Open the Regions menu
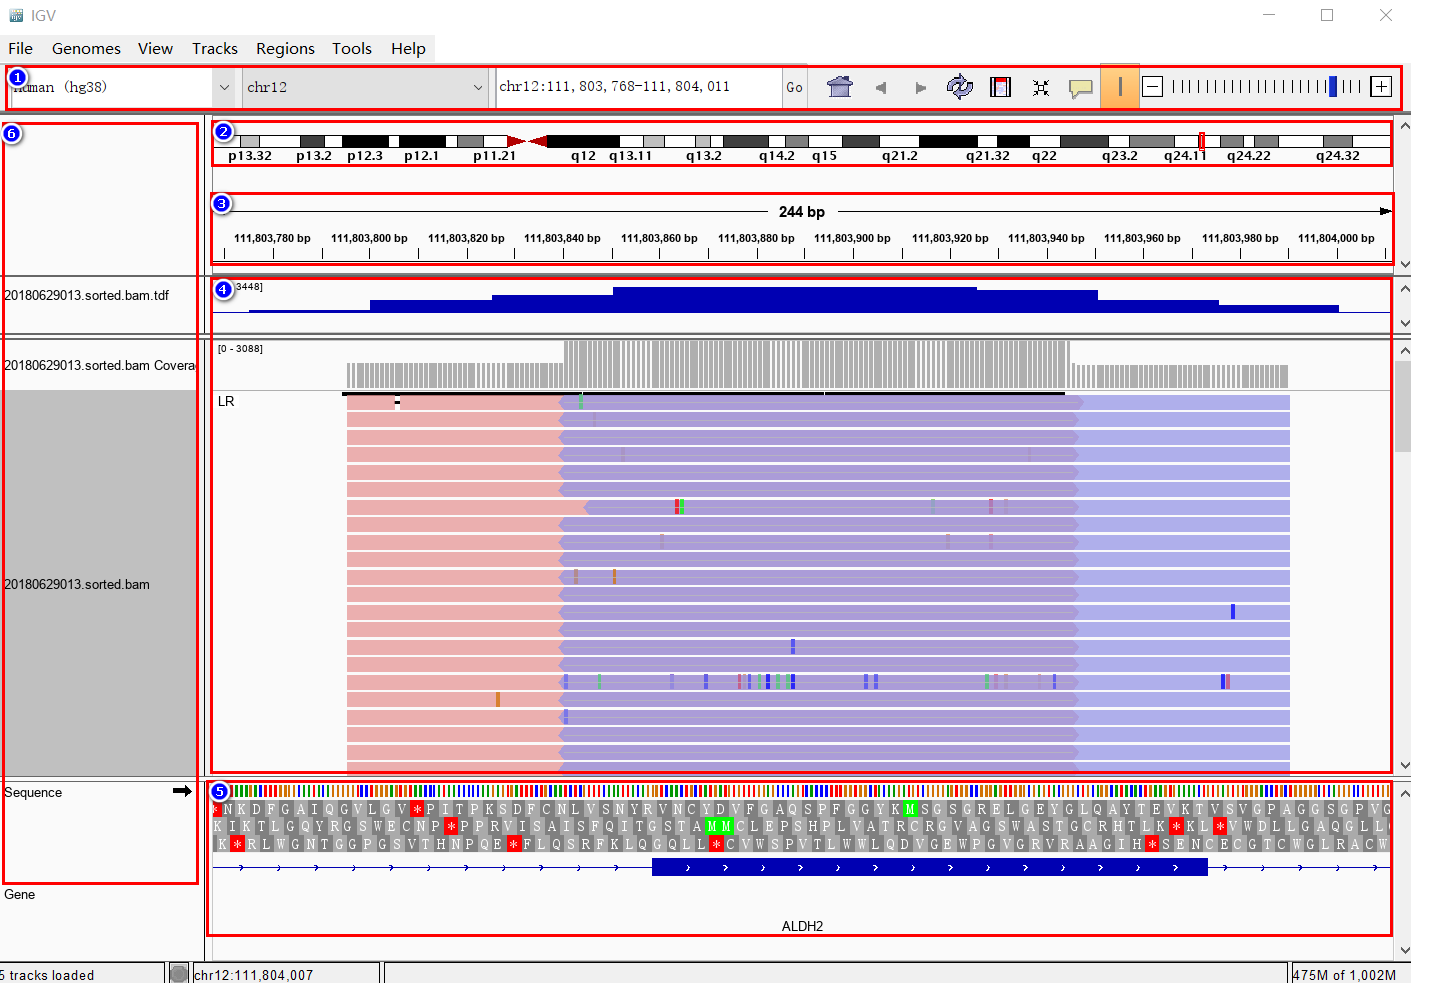This screenshot has width=1429, height=983. point(285,48)
